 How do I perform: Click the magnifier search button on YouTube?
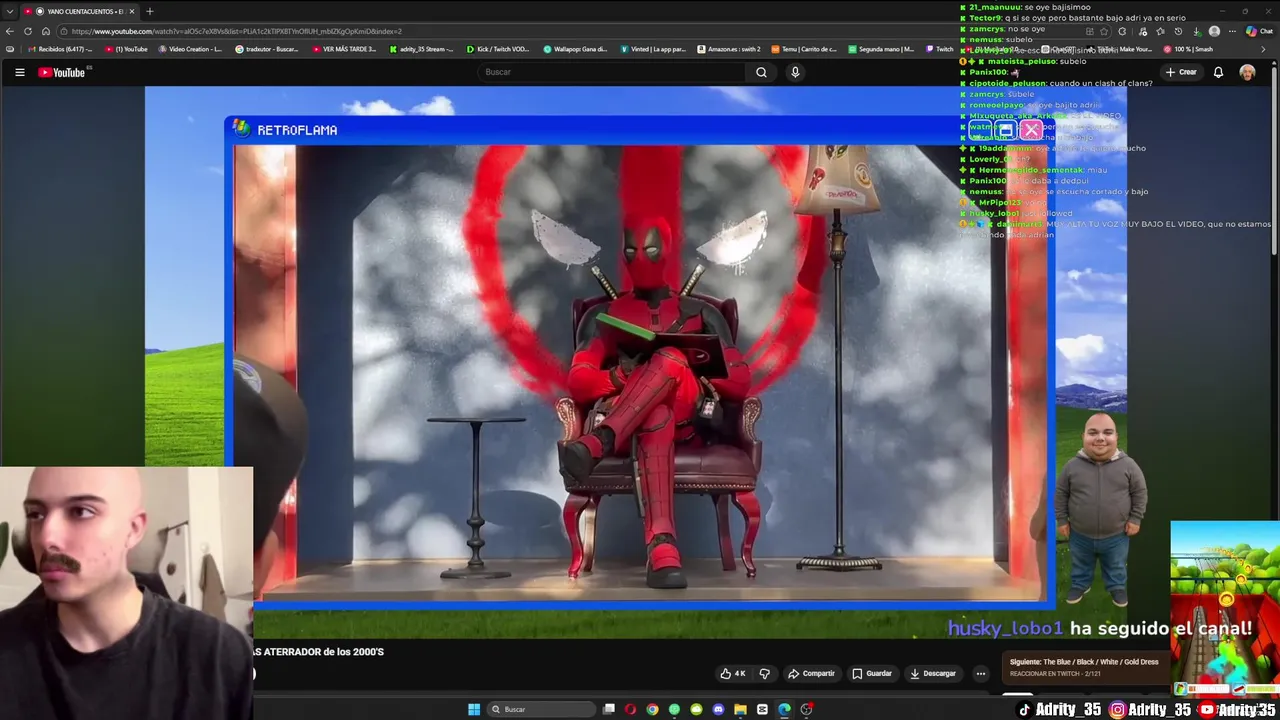[761, 72]
